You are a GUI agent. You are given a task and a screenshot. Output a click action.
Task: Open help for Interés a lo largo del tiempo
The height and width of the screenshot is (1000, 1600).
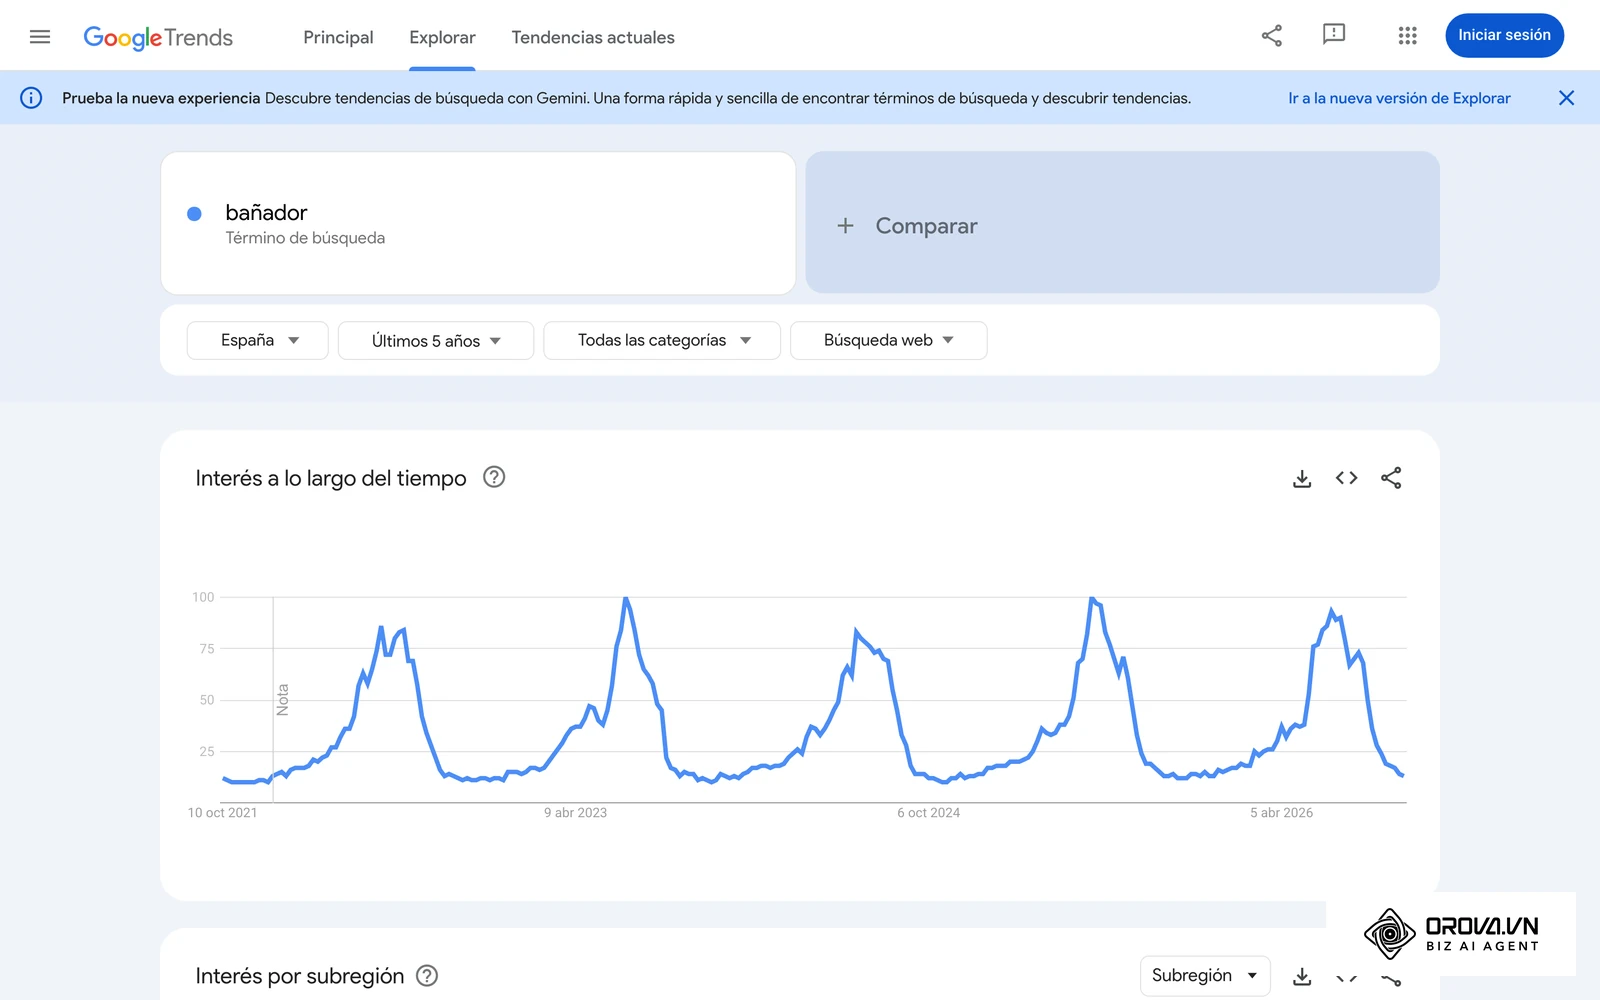[x=494, y=477]
